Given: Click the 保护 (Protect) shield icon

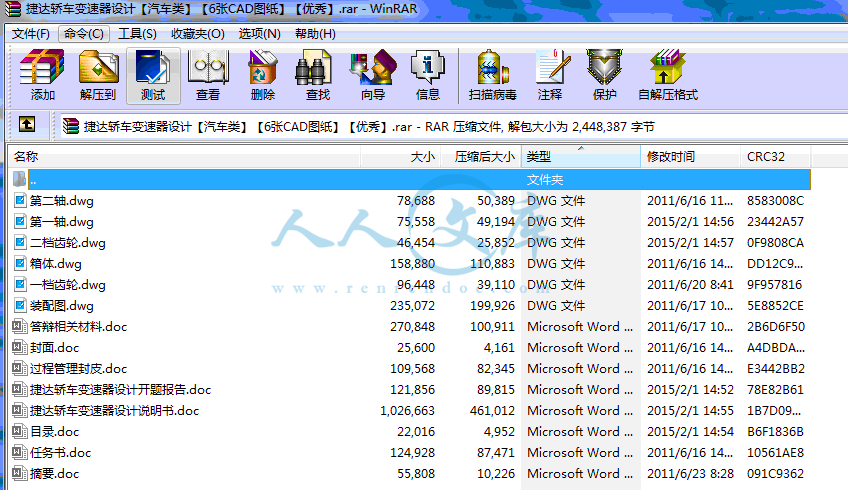Looking at the screenshot, I should pos(605,67).
